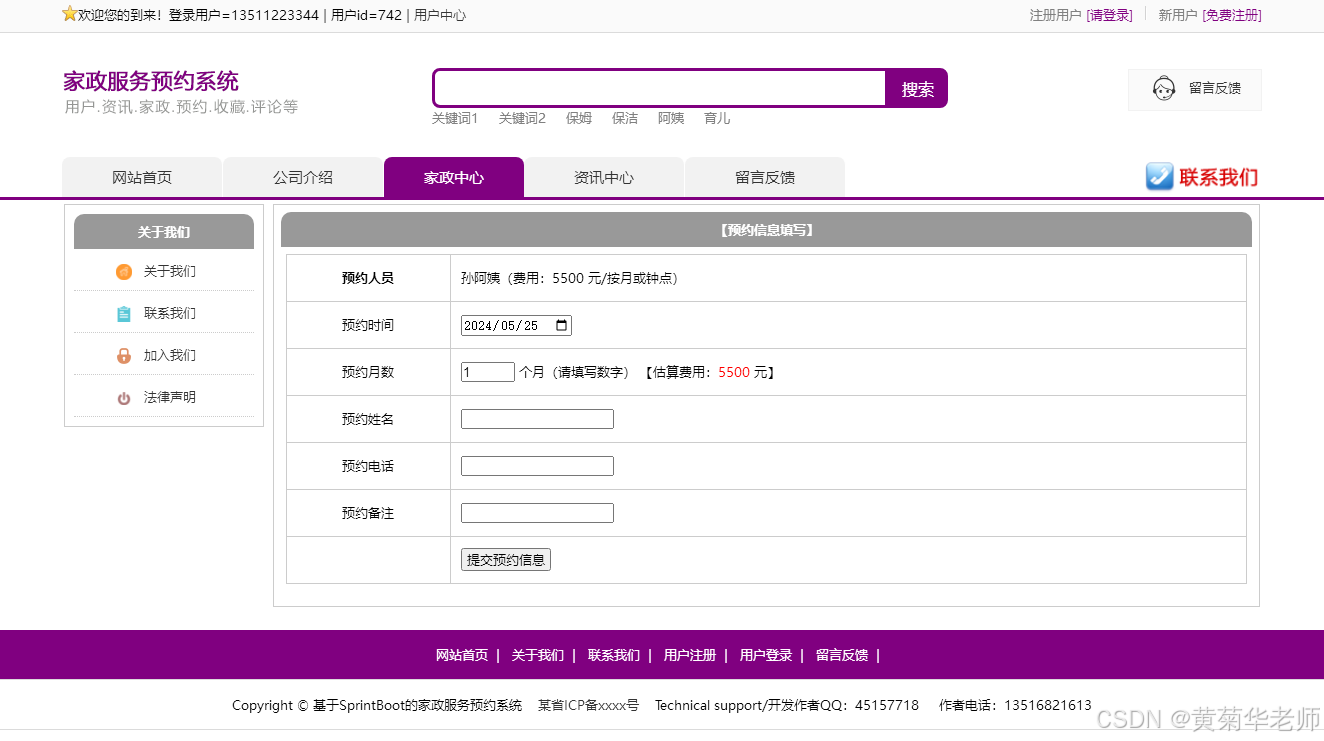Viewport: 1324px width, 741px height.
Task: Switch to the 资讯中心 tab
Action: [604, 177]
